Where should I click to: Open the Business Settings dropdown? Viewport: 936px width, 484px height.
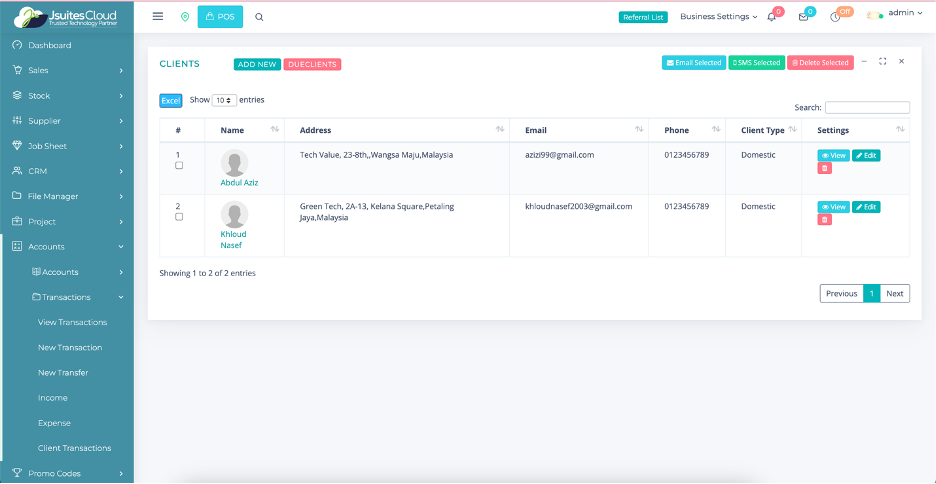[x=718, y=17]
